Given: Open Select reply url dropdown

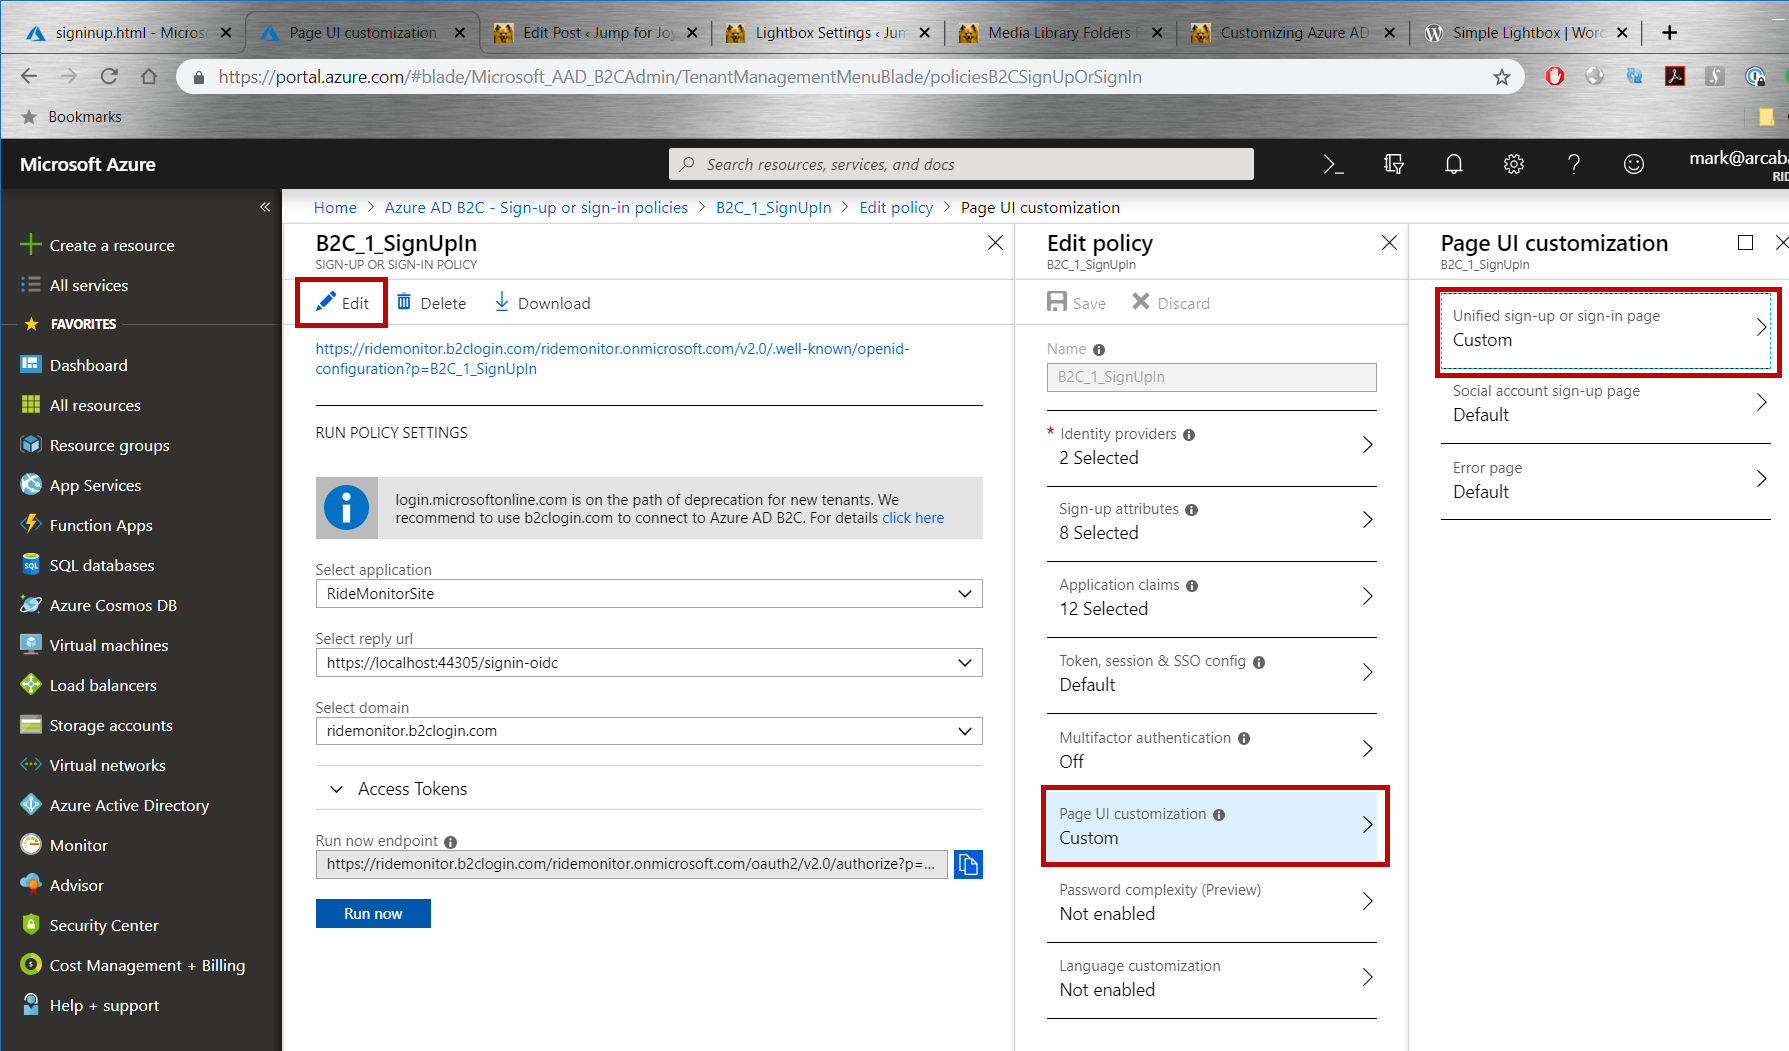Looking at the screenshot, I should pos(649,663).
